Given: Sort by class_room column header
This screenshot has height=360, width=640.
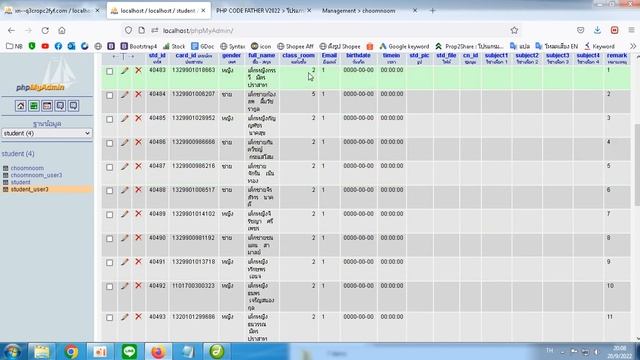Looking at the screenshot, I should click(x=298, y=56).
